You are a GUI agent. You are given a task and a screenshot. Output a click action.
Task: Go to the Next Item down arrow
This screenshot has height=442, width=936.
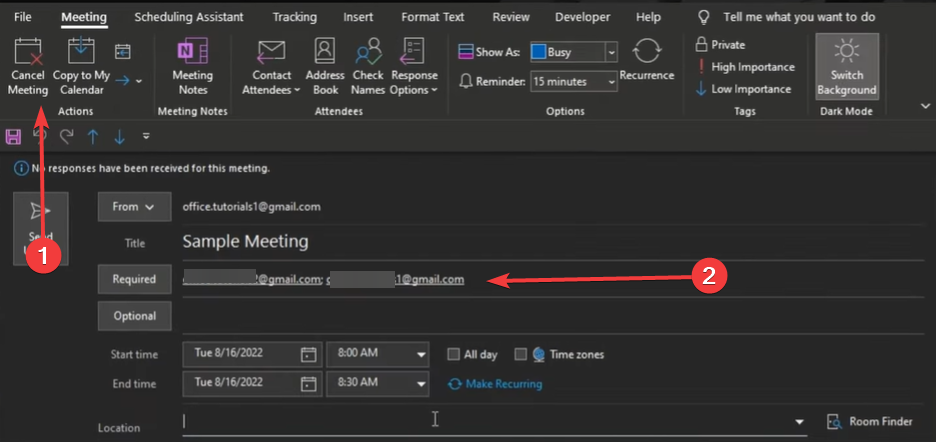119,137
